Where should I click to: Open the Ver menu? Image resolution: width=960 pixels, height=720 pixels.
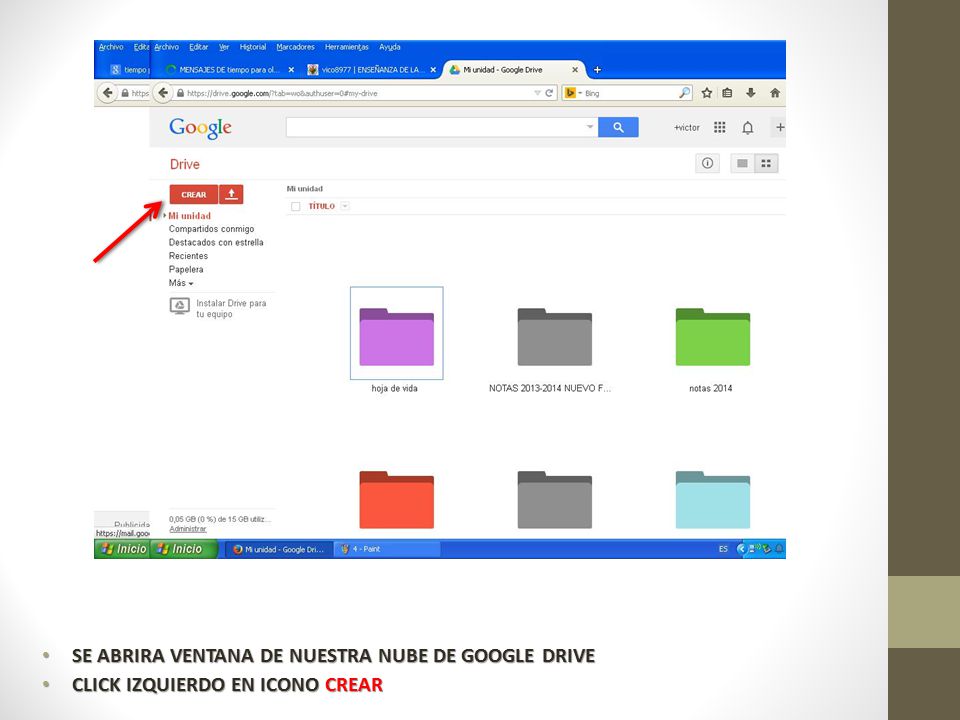pos(224,47)
